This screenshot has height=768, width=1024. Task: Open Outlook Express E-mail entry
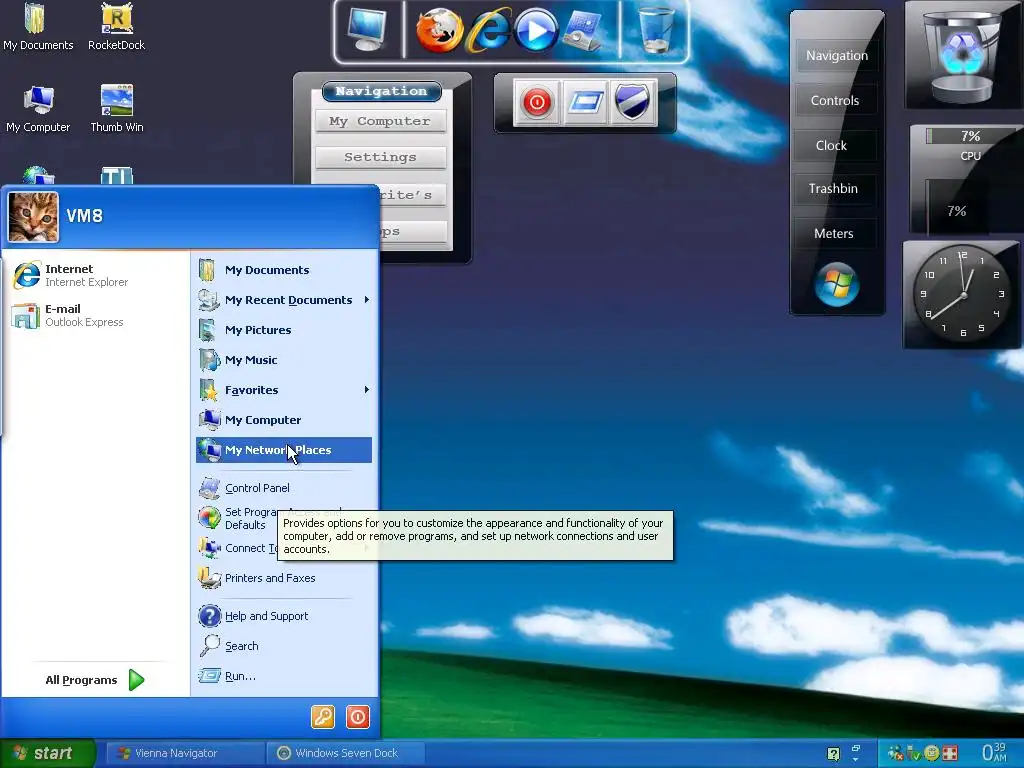coord(95,315)
